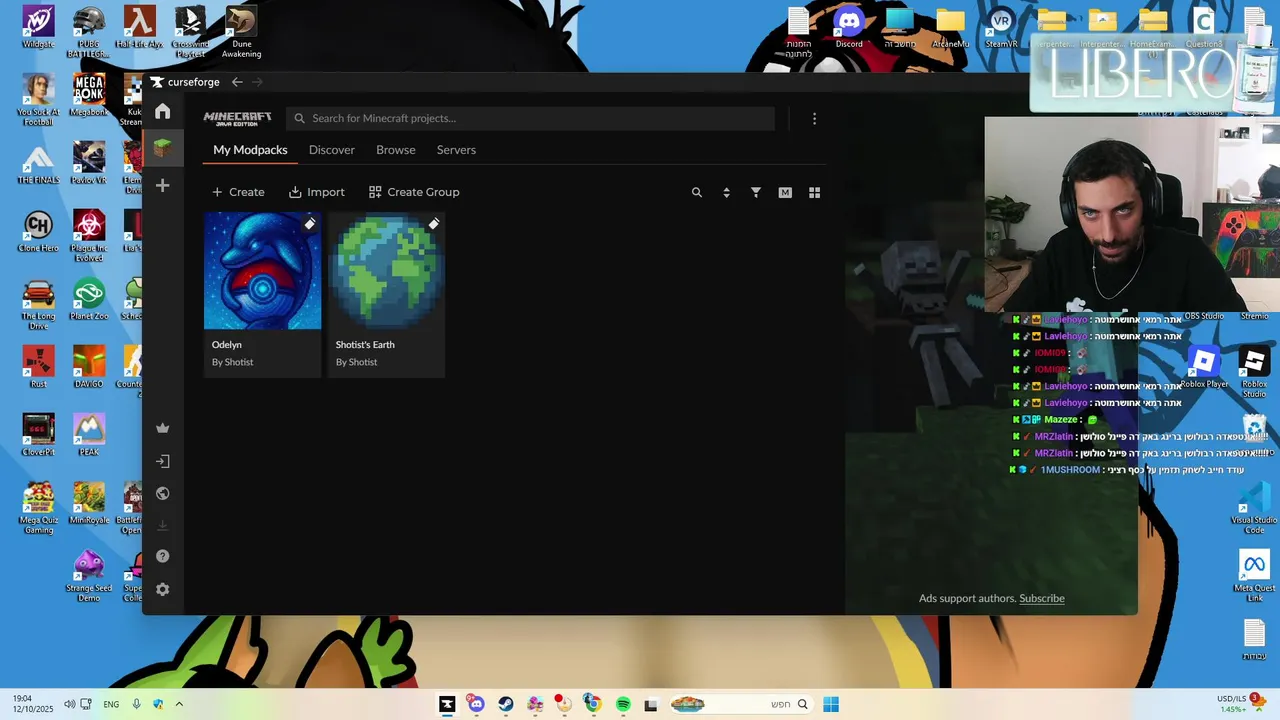The width and height of the screenshot is (1280, 720).
Task: Select the Dune Awakening desktop icon
Action: [x=241, y=31]
